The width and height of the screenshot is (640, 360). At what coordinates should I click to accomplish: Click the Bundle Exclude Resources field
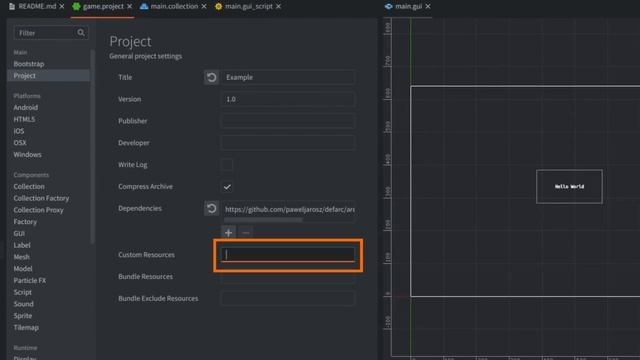288,299
